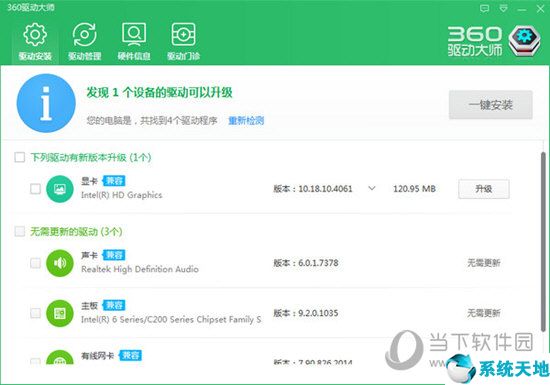This screenshot has width=550, height=385.
Task: Click the 有线网卡 network card icon
Action: 60,357
